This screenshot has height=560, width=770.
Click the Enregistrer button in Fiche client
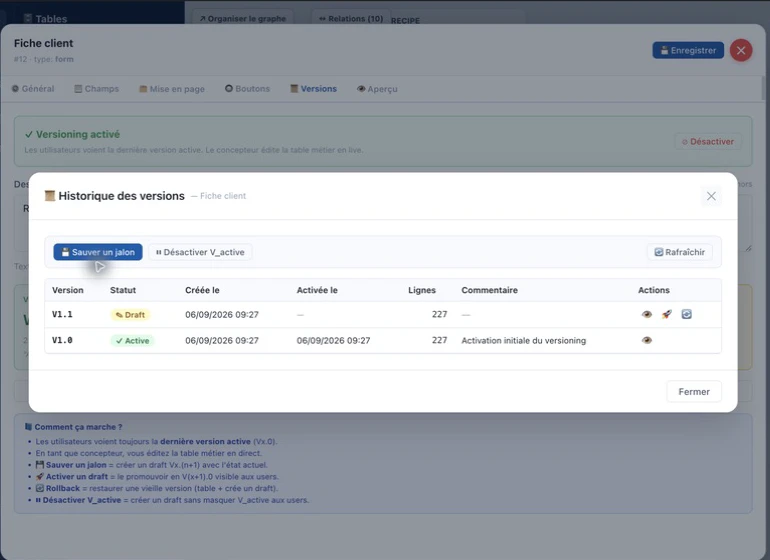688,50
